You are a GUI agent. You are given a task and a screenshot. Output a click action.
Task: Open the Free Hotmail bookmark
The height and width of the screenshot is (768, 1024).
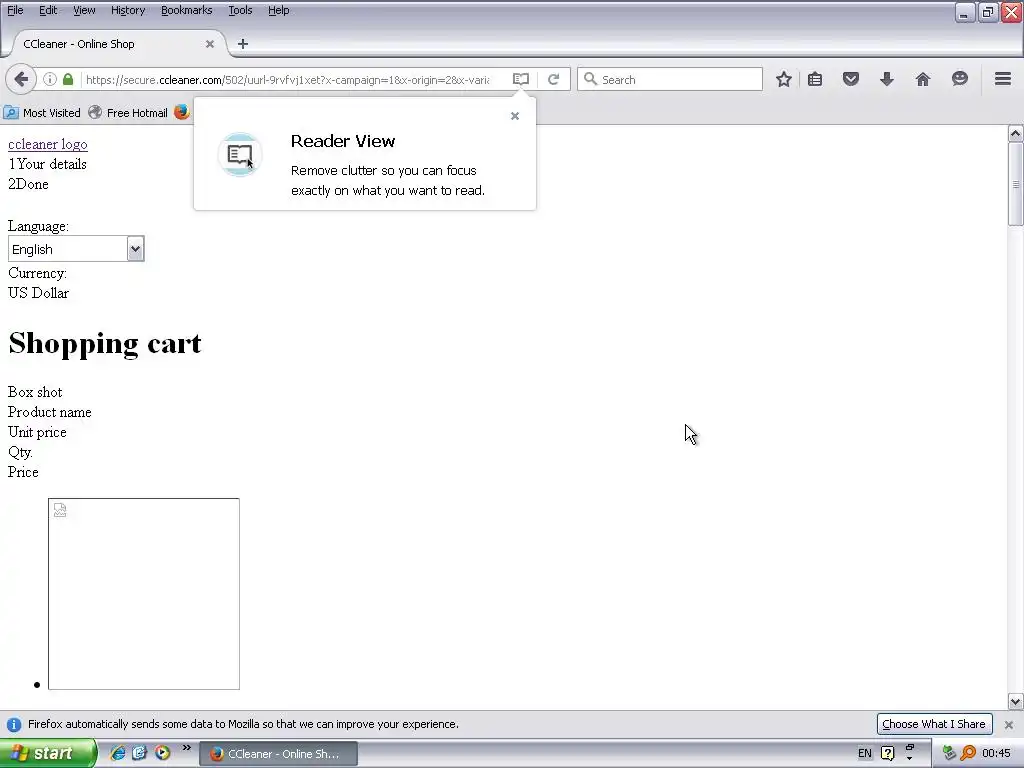pos(128,113)
